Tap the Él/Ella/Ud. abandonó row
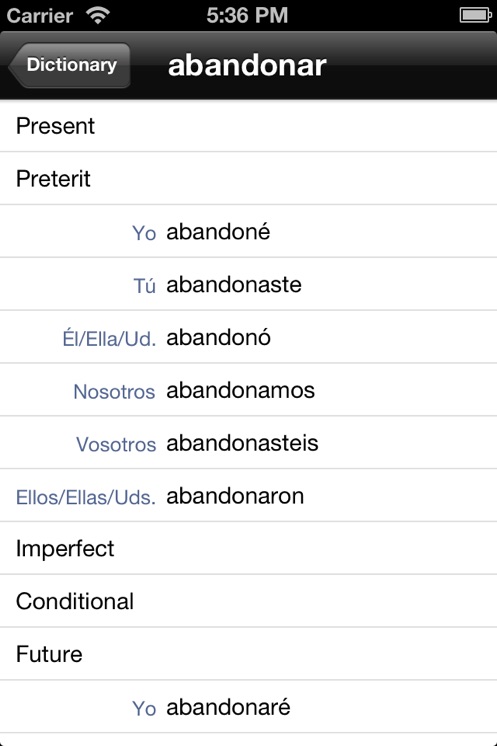Viewport: 497px width, 746px height. tap(248, 337)
